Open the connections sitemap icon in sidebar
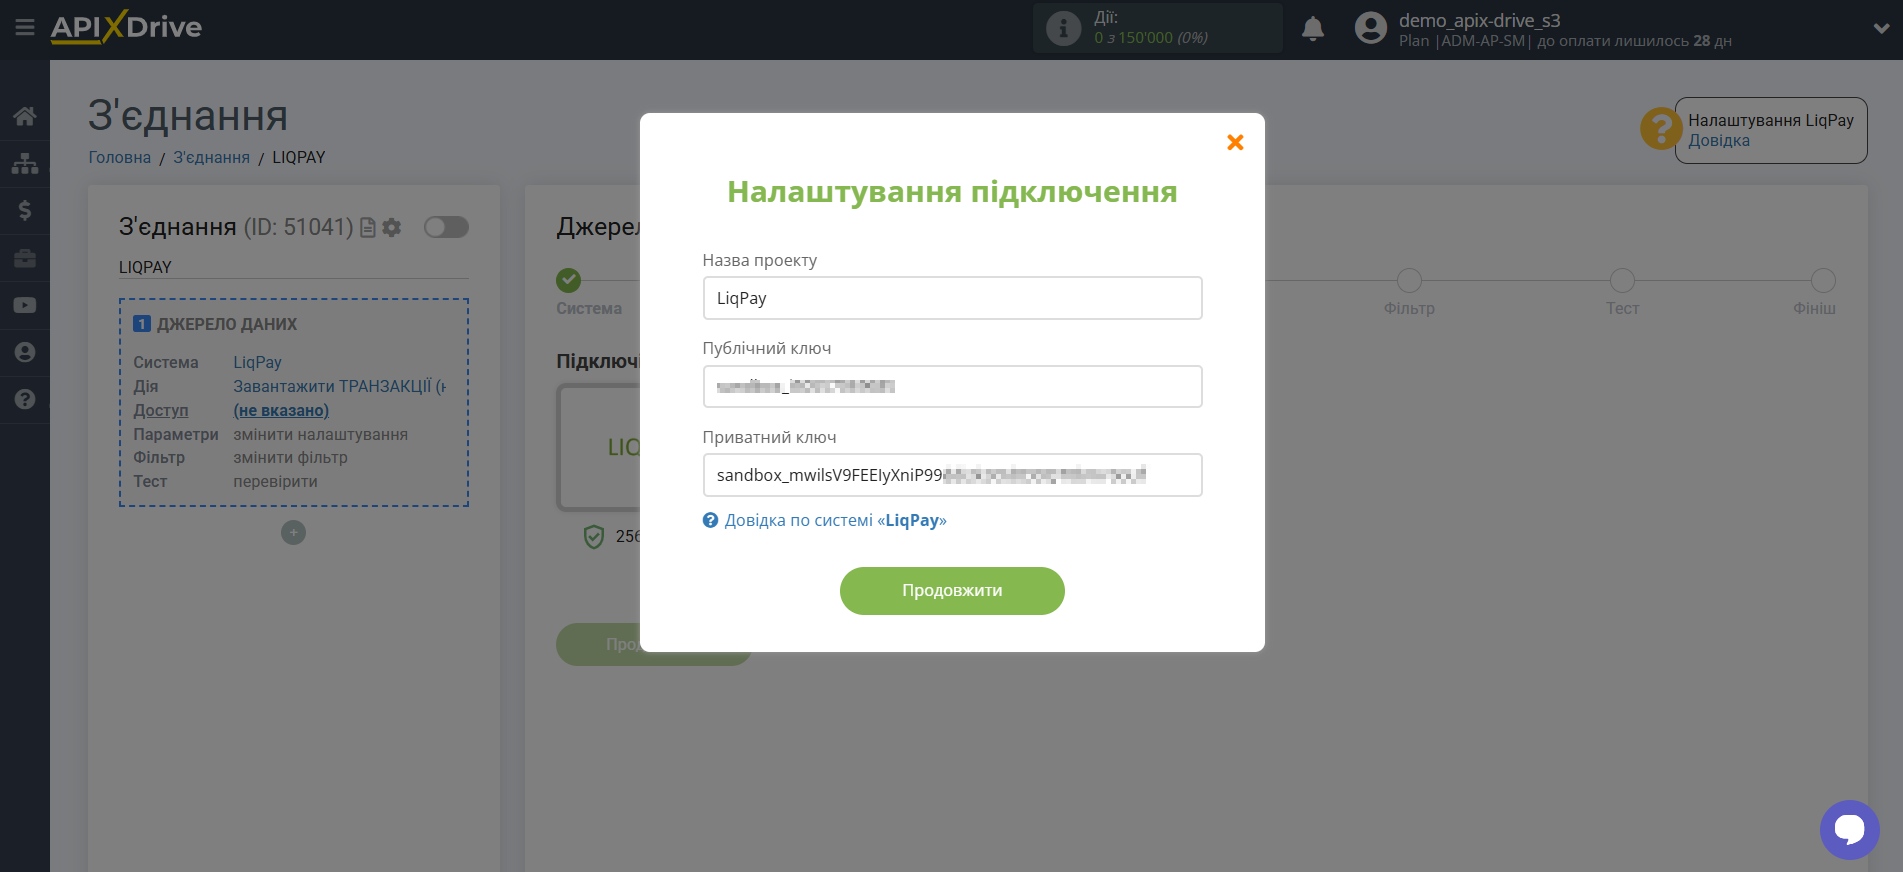The image size is (1903, 872). click(x=25, y=163)
